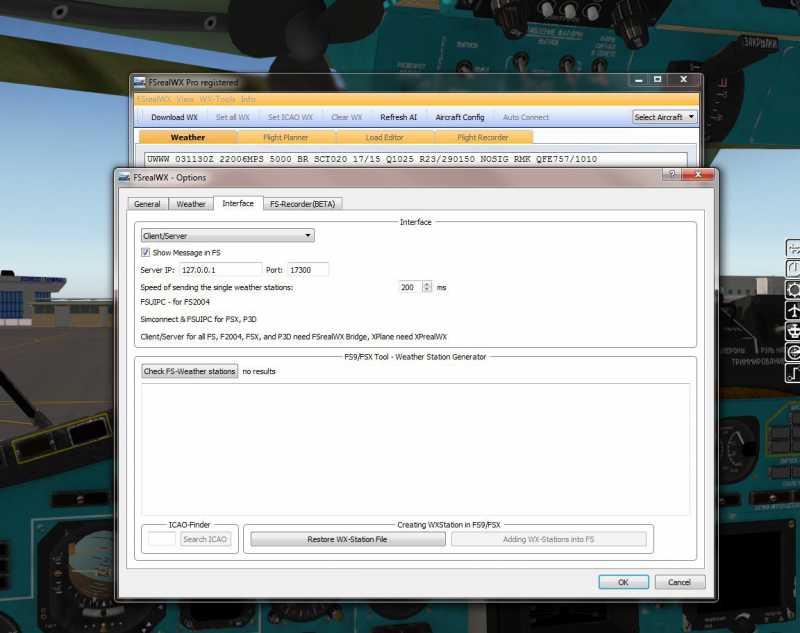Click the ICAO-Finder text field
Screen dimensions: 800x633
point(162,539)
